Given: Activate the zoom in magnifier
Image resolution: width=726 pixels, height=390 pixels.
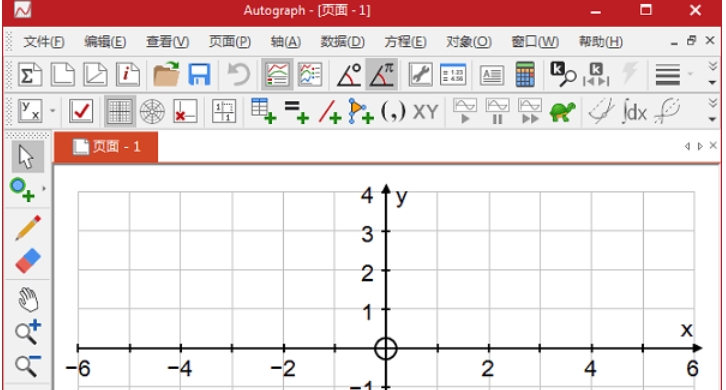Looking at the screenshot, I should 28,332.
